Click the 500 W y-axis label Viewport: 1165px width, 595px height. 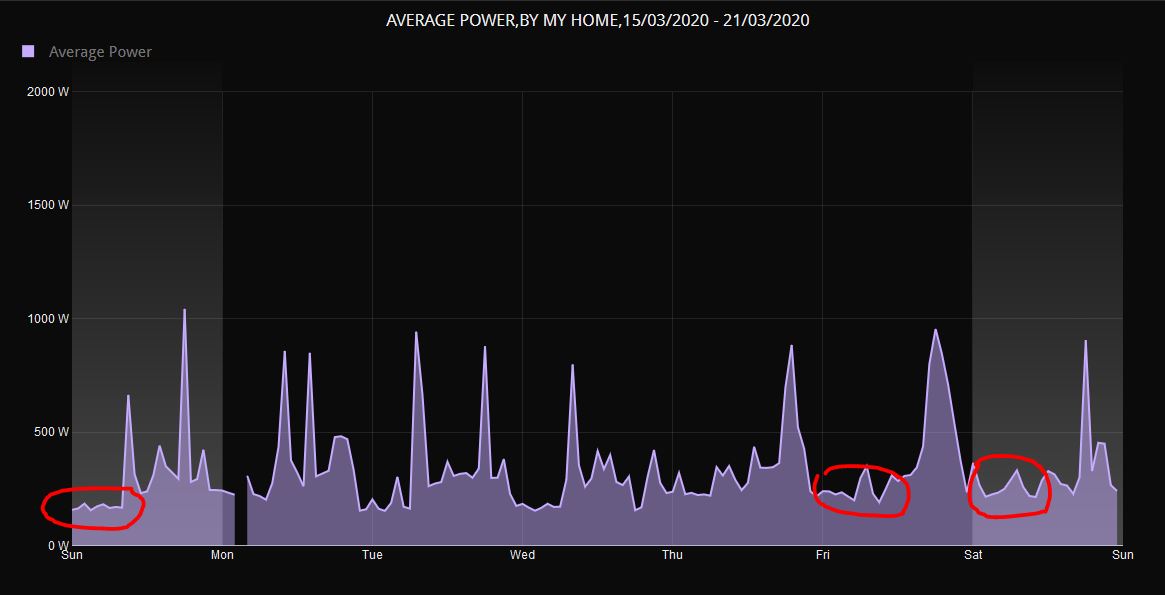[50, 432]
